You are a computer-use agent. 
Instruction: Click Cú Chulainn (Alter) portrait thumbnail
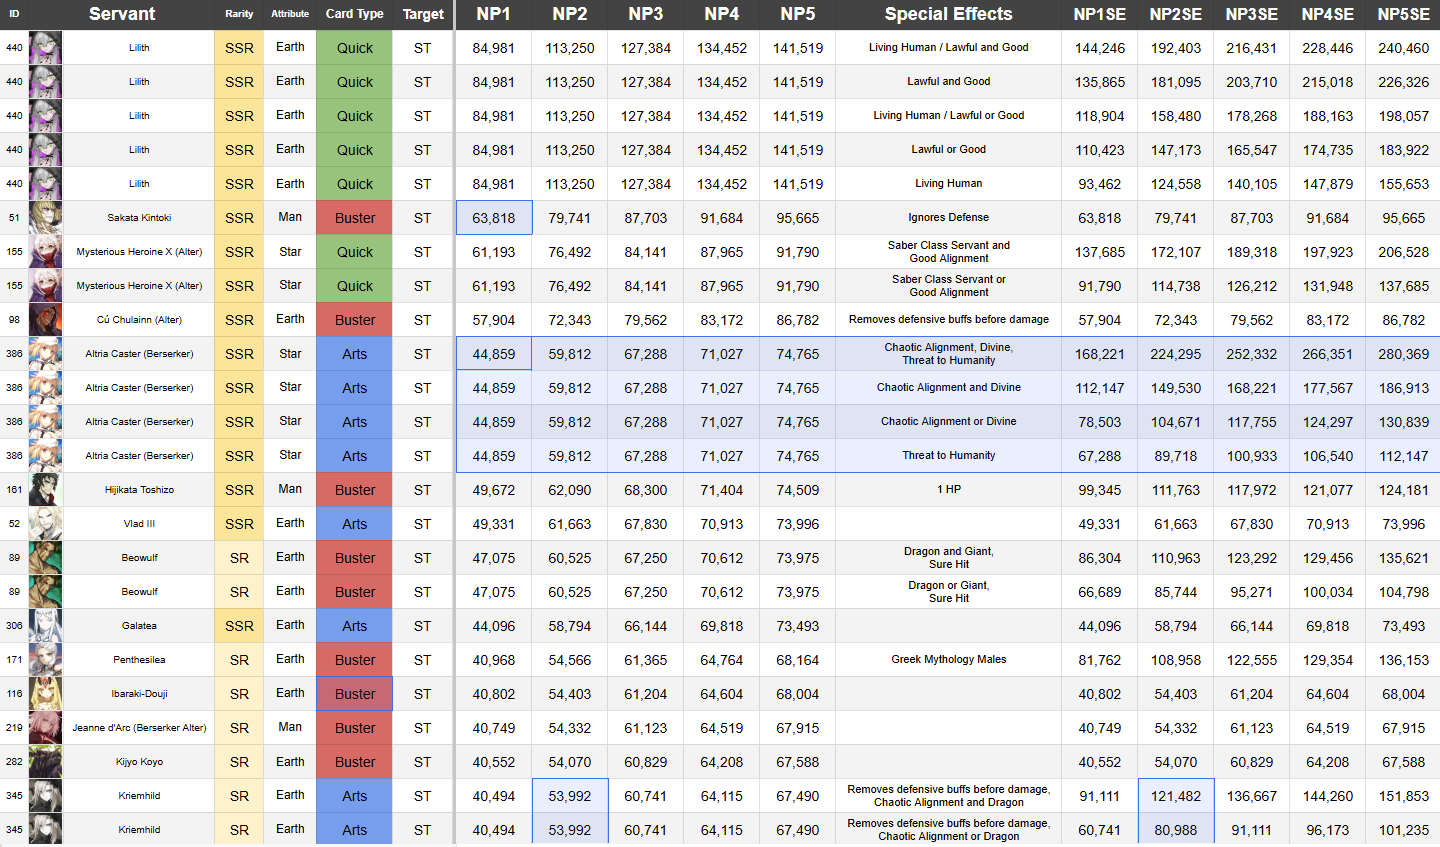(45, 320)
